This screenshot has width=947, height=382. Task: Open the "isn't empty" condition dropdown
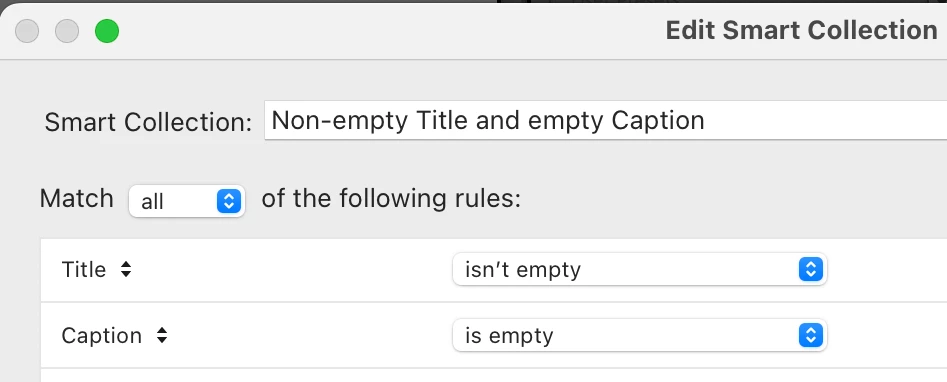(x=640, y=269)
